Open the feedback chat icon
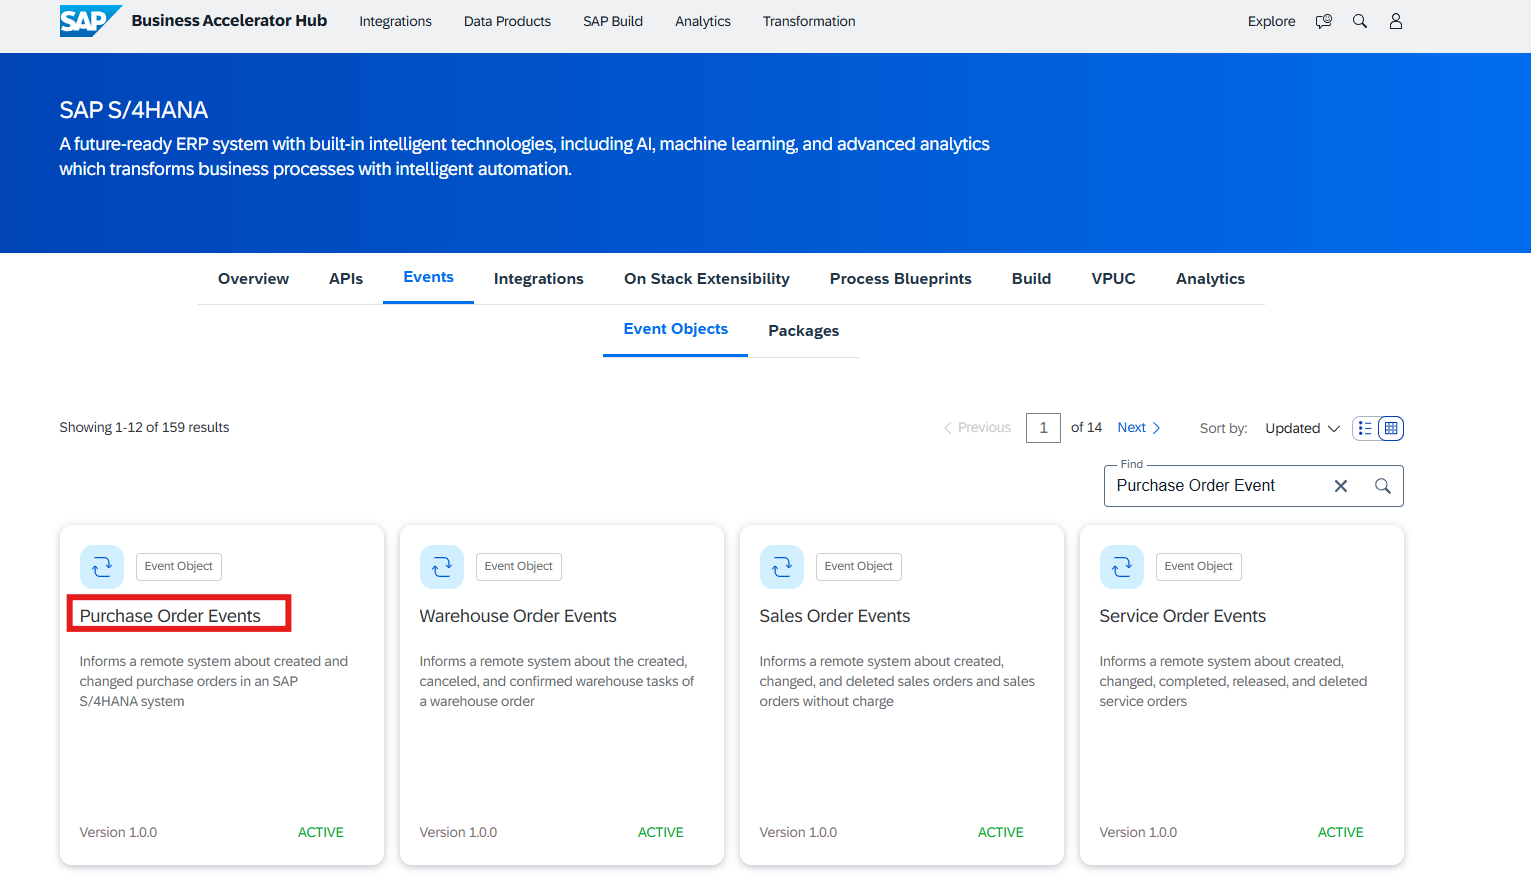This screenshot has width=1531, height=874. click(x=1324, y=21)
